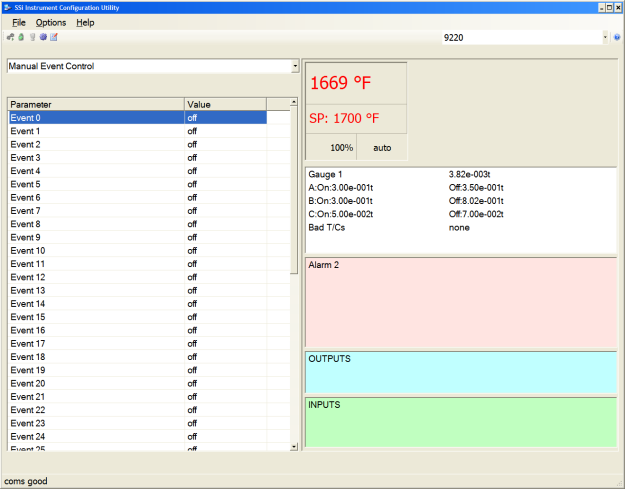This screenshot has height=489, width=625.
Task: Click the green icon in the toolbar
Action: [21, 37]
